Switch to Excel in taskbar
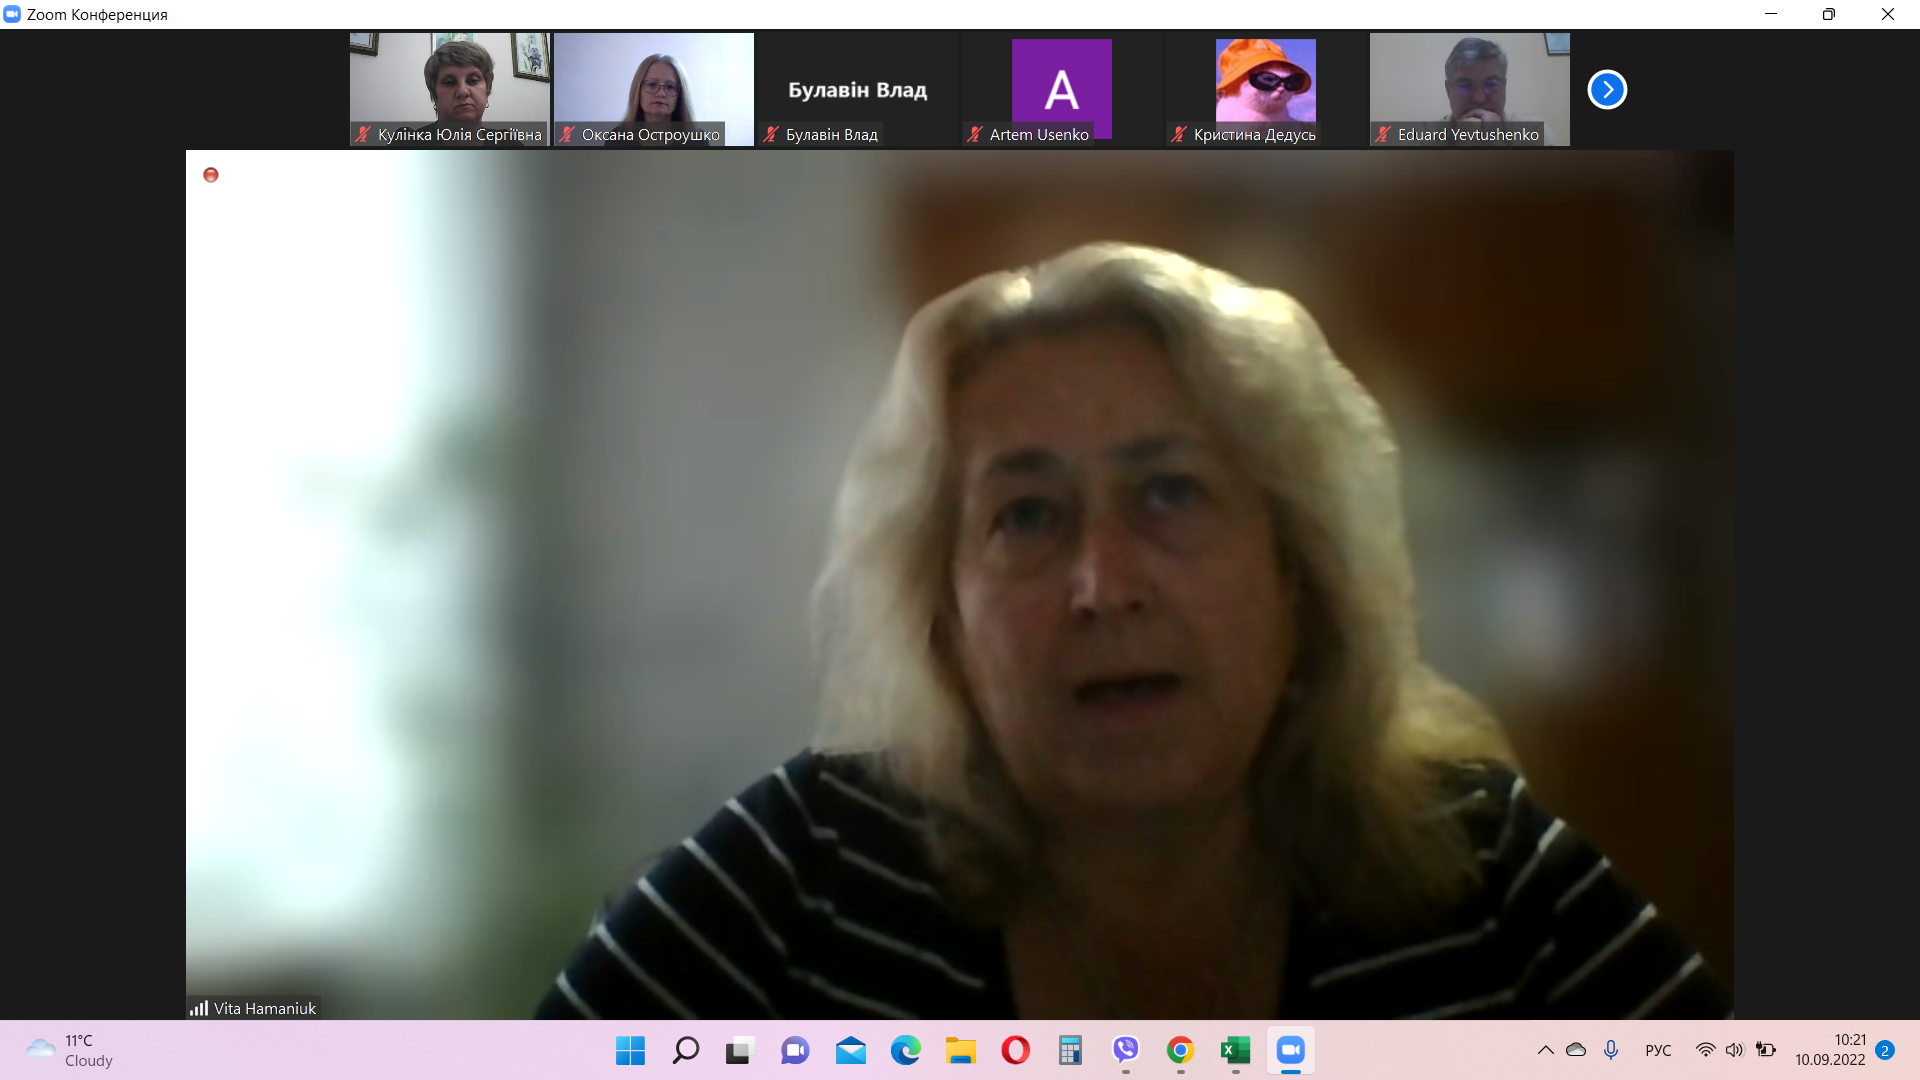Viewport: 1920px width, 1080px height. [1235, 1050]
